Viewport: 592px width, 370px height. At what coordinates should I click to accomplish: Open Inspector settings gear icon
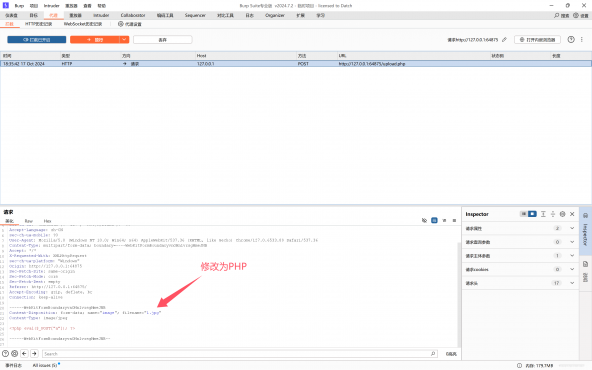pos(562,214)
